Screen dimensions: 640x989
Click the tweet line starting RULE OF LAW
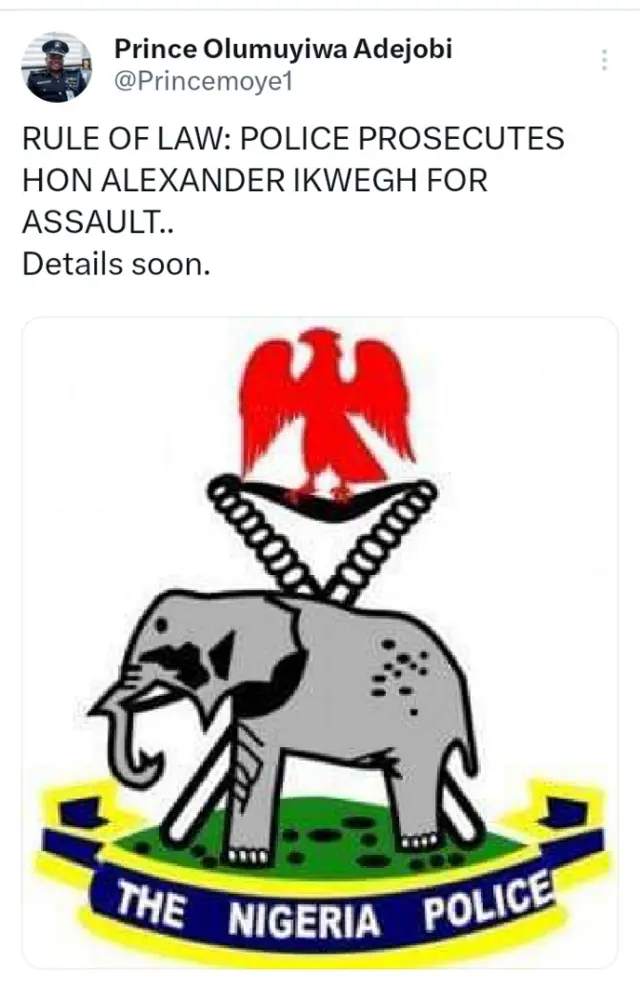[x=293, y=139]
